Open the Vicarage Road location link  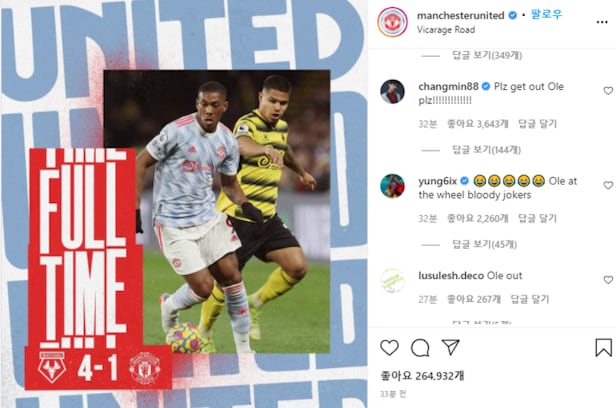tap(446, 30)
